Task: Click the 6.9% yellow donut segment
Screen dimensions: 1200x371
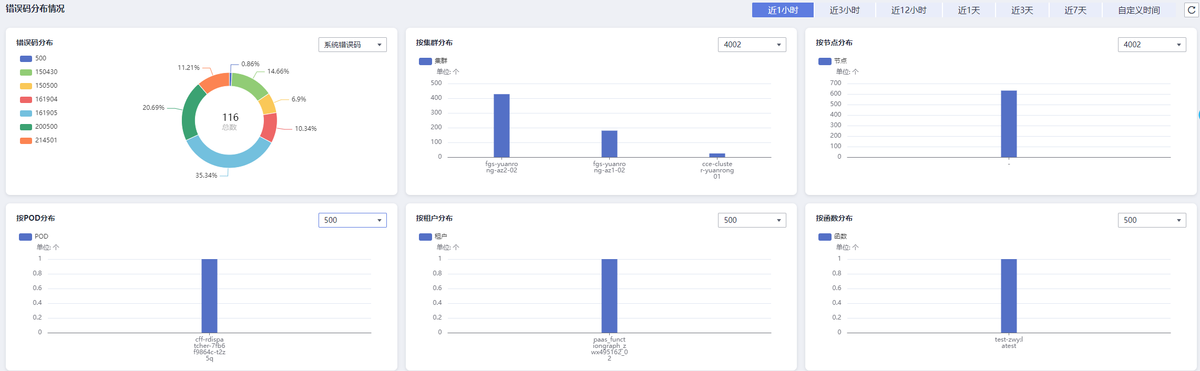Action: [x=268, y=104]
